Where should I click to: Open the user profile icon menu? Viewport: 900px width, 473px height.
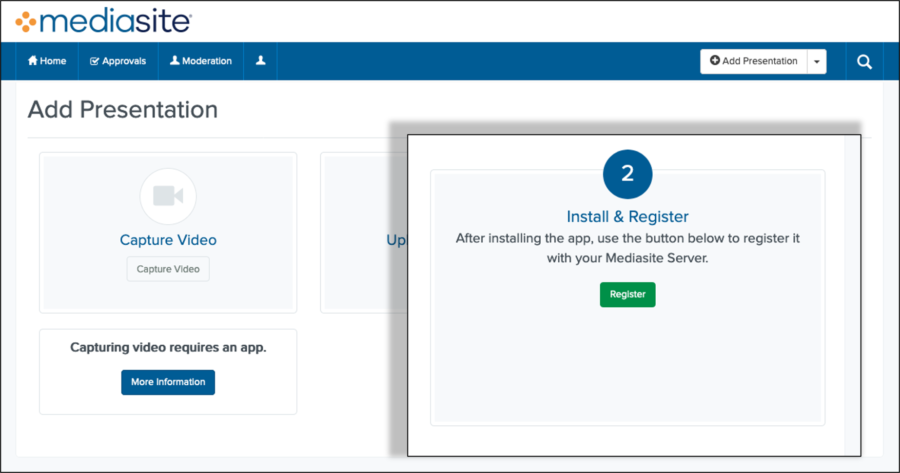pos(261,61)
